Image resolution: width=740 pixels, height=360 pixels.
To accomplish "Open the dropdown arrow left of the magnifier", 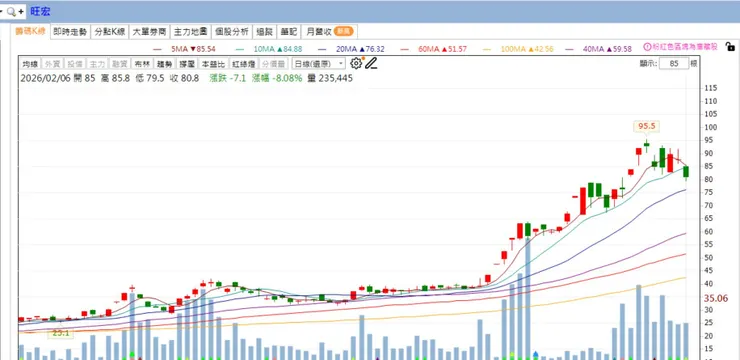I will click(x=1, y=11).
